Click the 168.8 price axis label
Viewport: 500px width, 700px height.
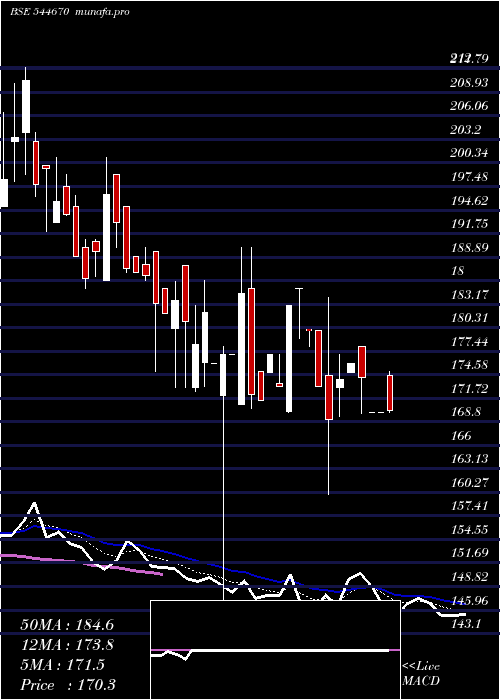(x=466, y=412)
